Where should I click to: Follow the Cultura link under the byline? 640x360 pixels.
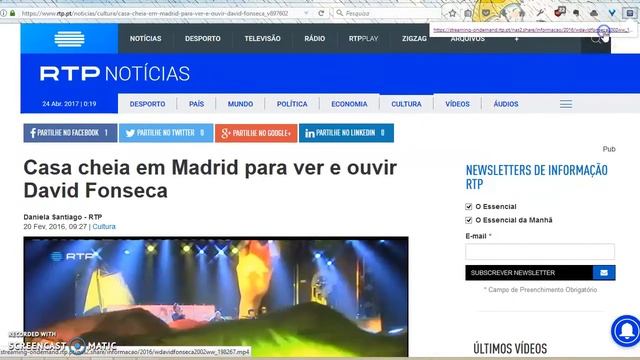click(x=104, y=227)
